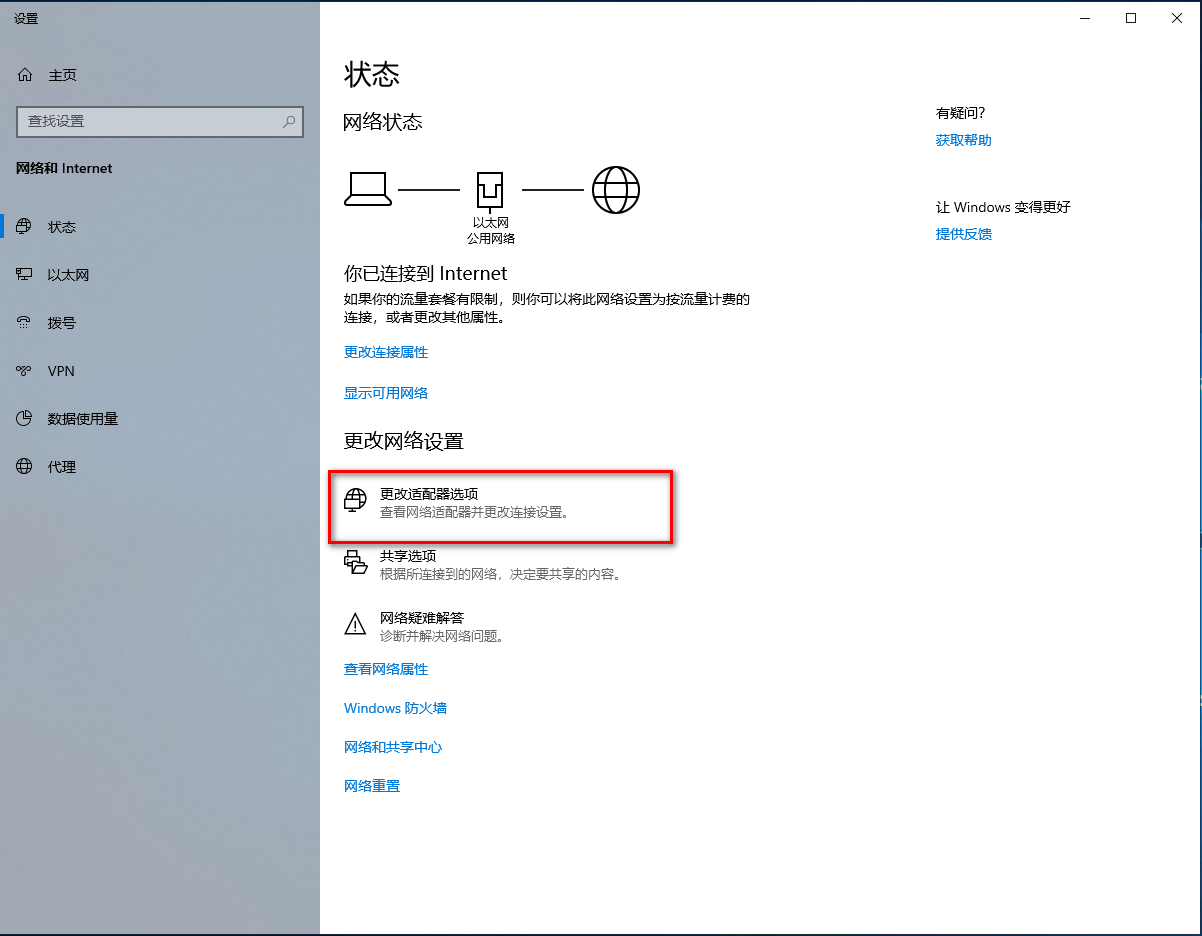Click the VPN icon in sidebar

coord(25,371)
